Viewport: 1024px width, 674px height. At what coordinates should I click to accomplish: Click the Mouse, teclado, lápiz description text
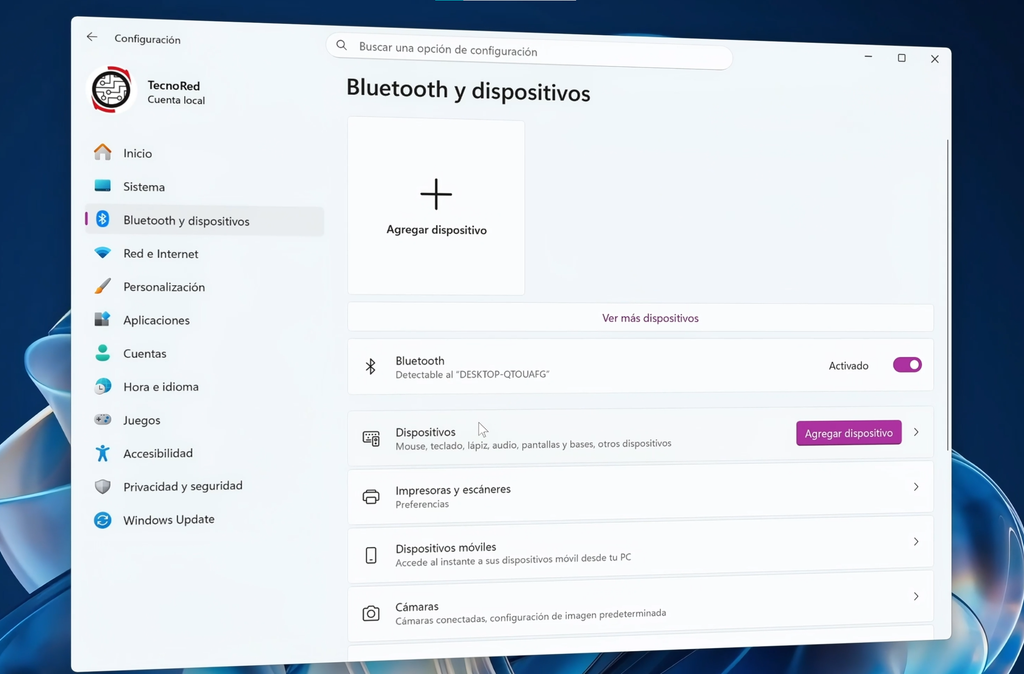[534, 444]
